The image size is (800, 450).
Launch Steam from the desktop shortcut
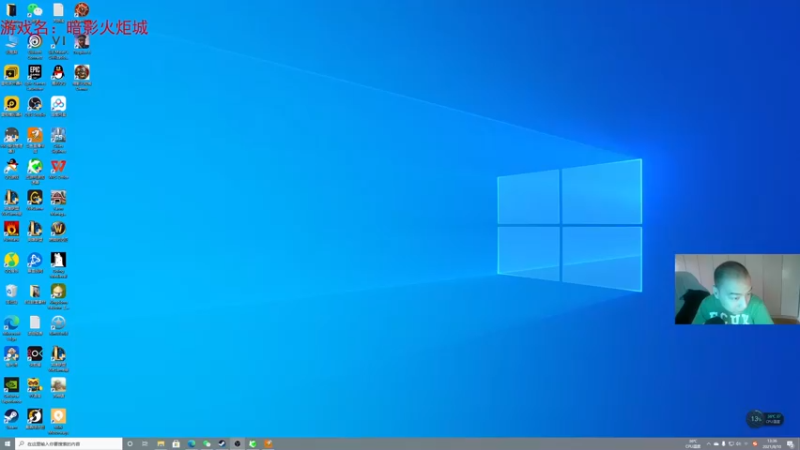pos(11,416)
